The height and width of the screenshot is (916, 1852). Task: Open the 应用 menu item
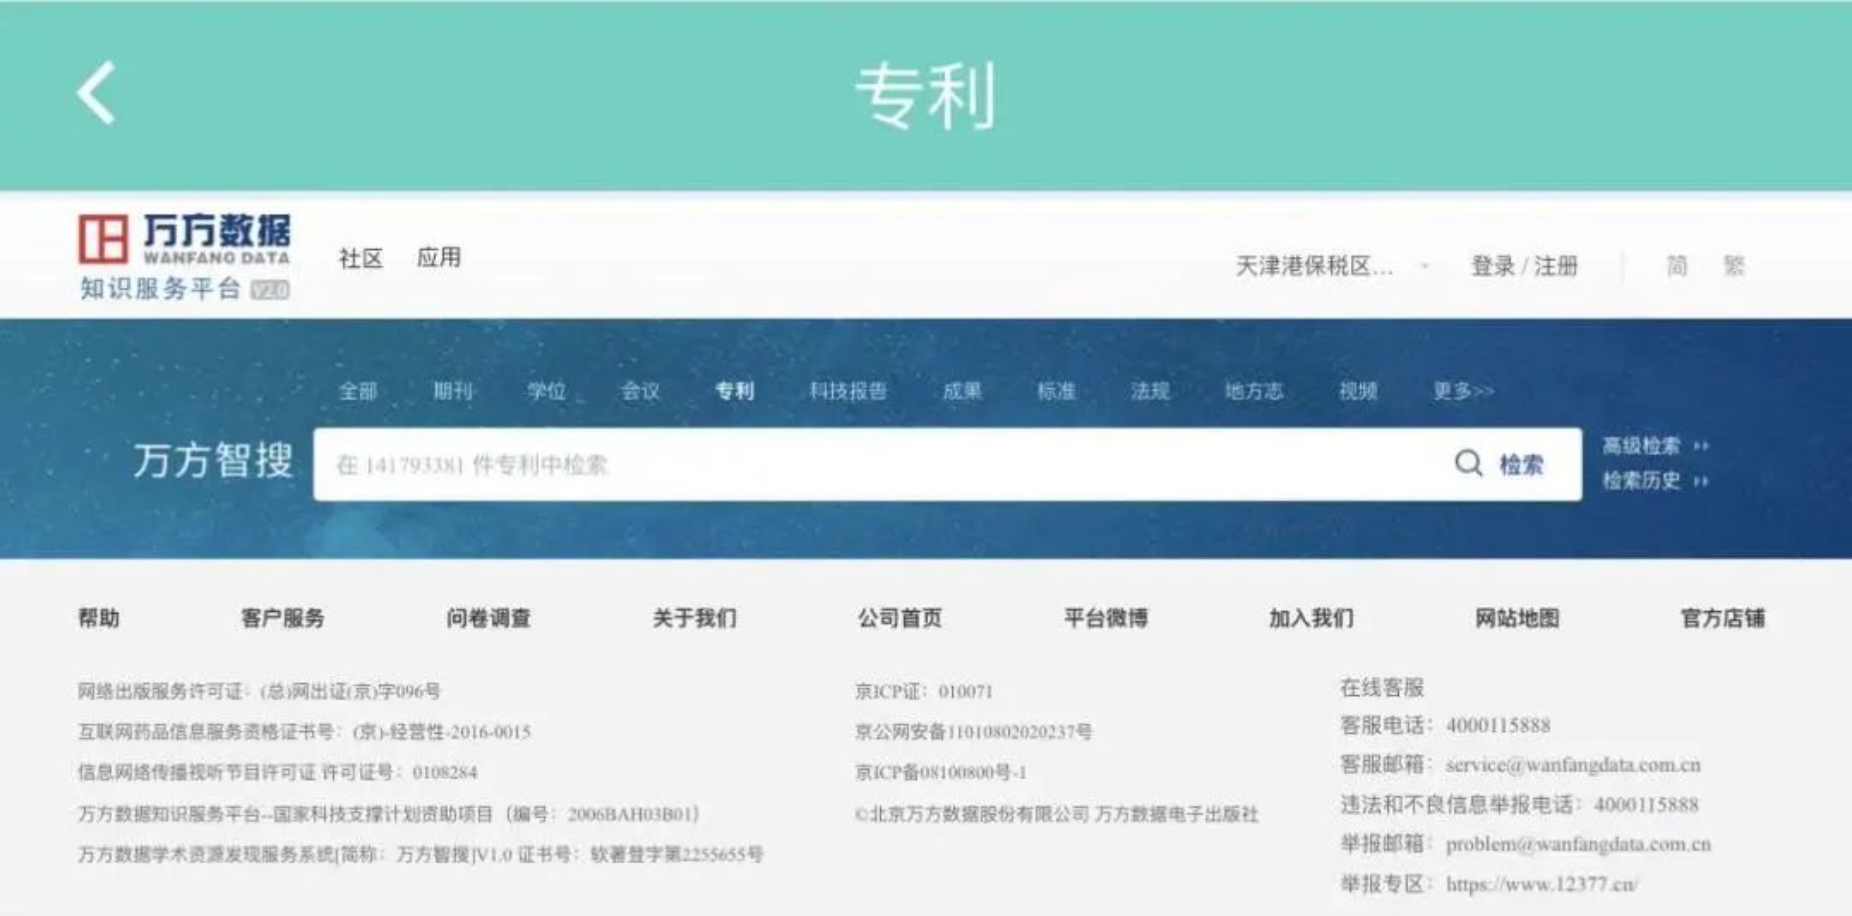coord(439,258)
